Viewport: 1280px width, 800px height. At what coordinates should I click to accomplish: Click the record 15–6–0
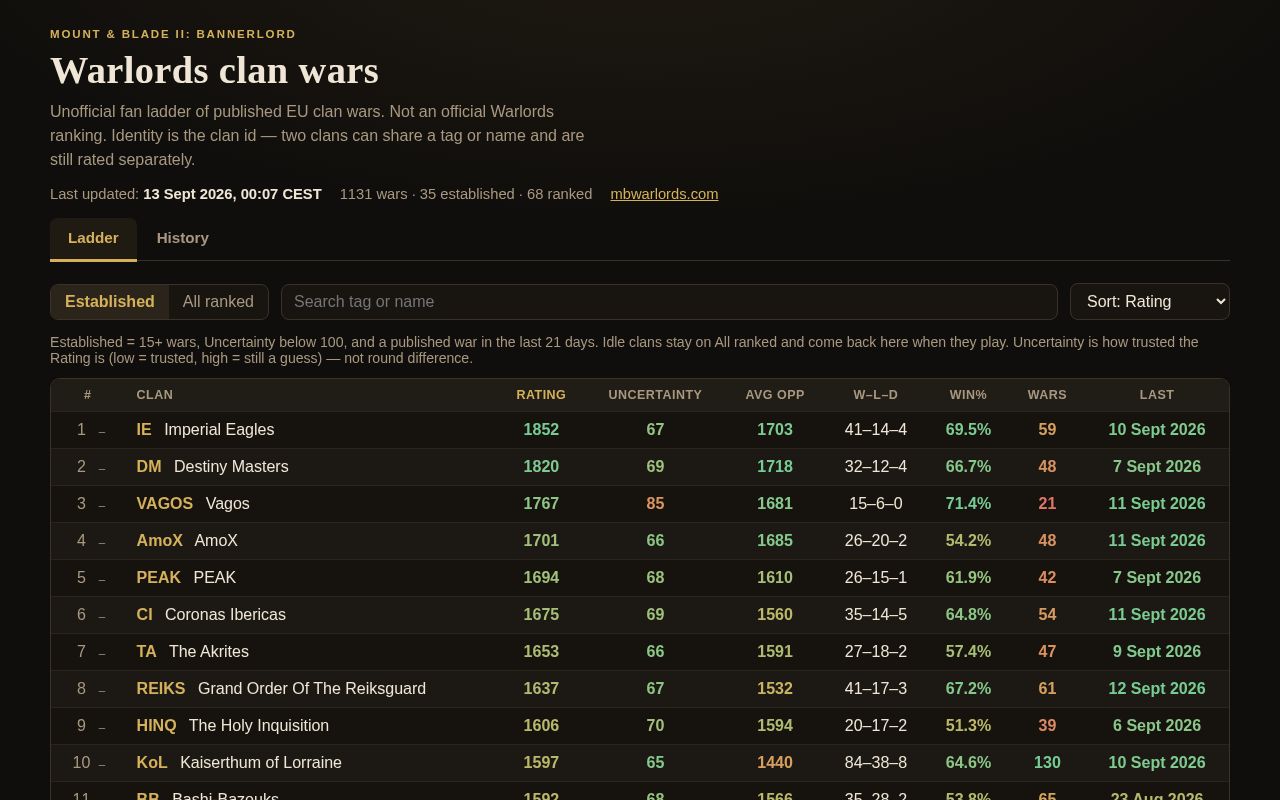click(876, 504)
